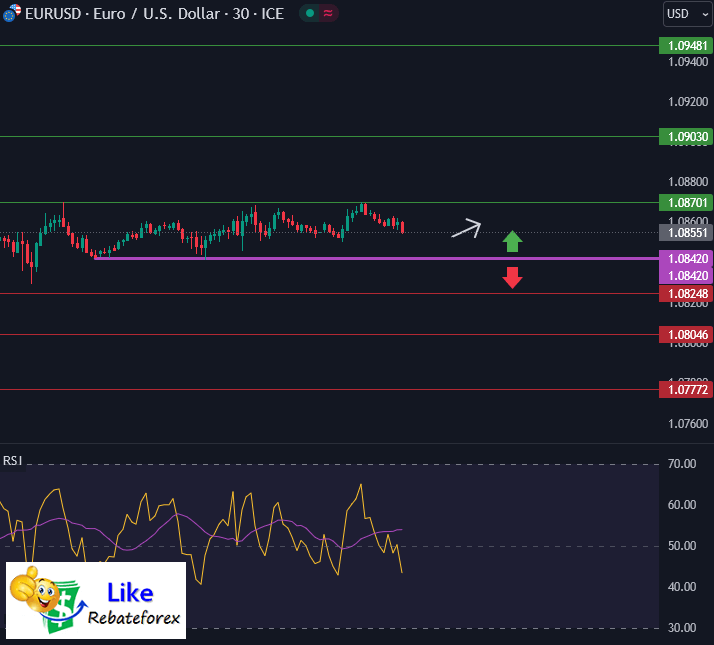Click the 1.08701 green price label
Viewport: 714px width, 645px height.
pos(686,202)
